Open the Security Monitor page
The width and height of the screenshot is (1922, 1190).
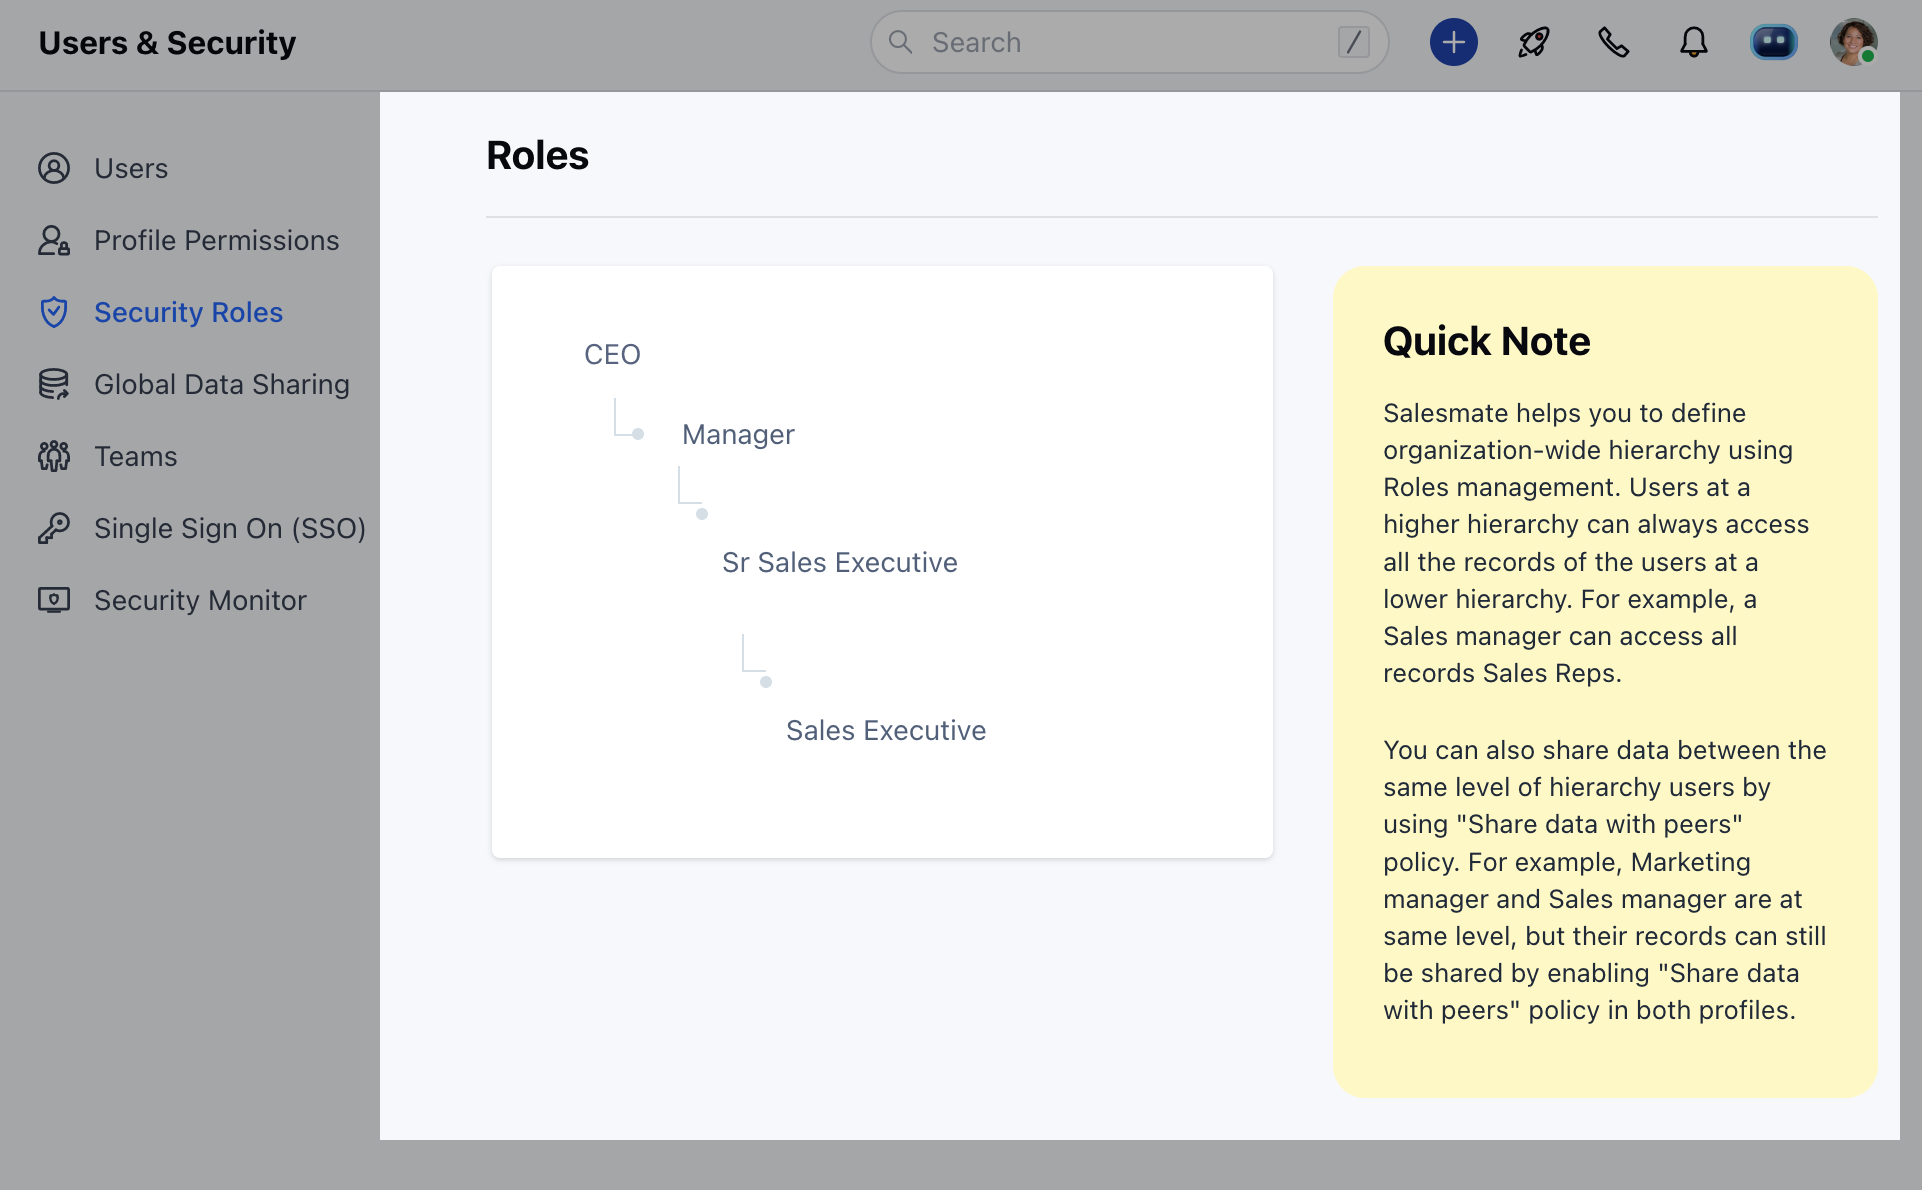point(200,600)
